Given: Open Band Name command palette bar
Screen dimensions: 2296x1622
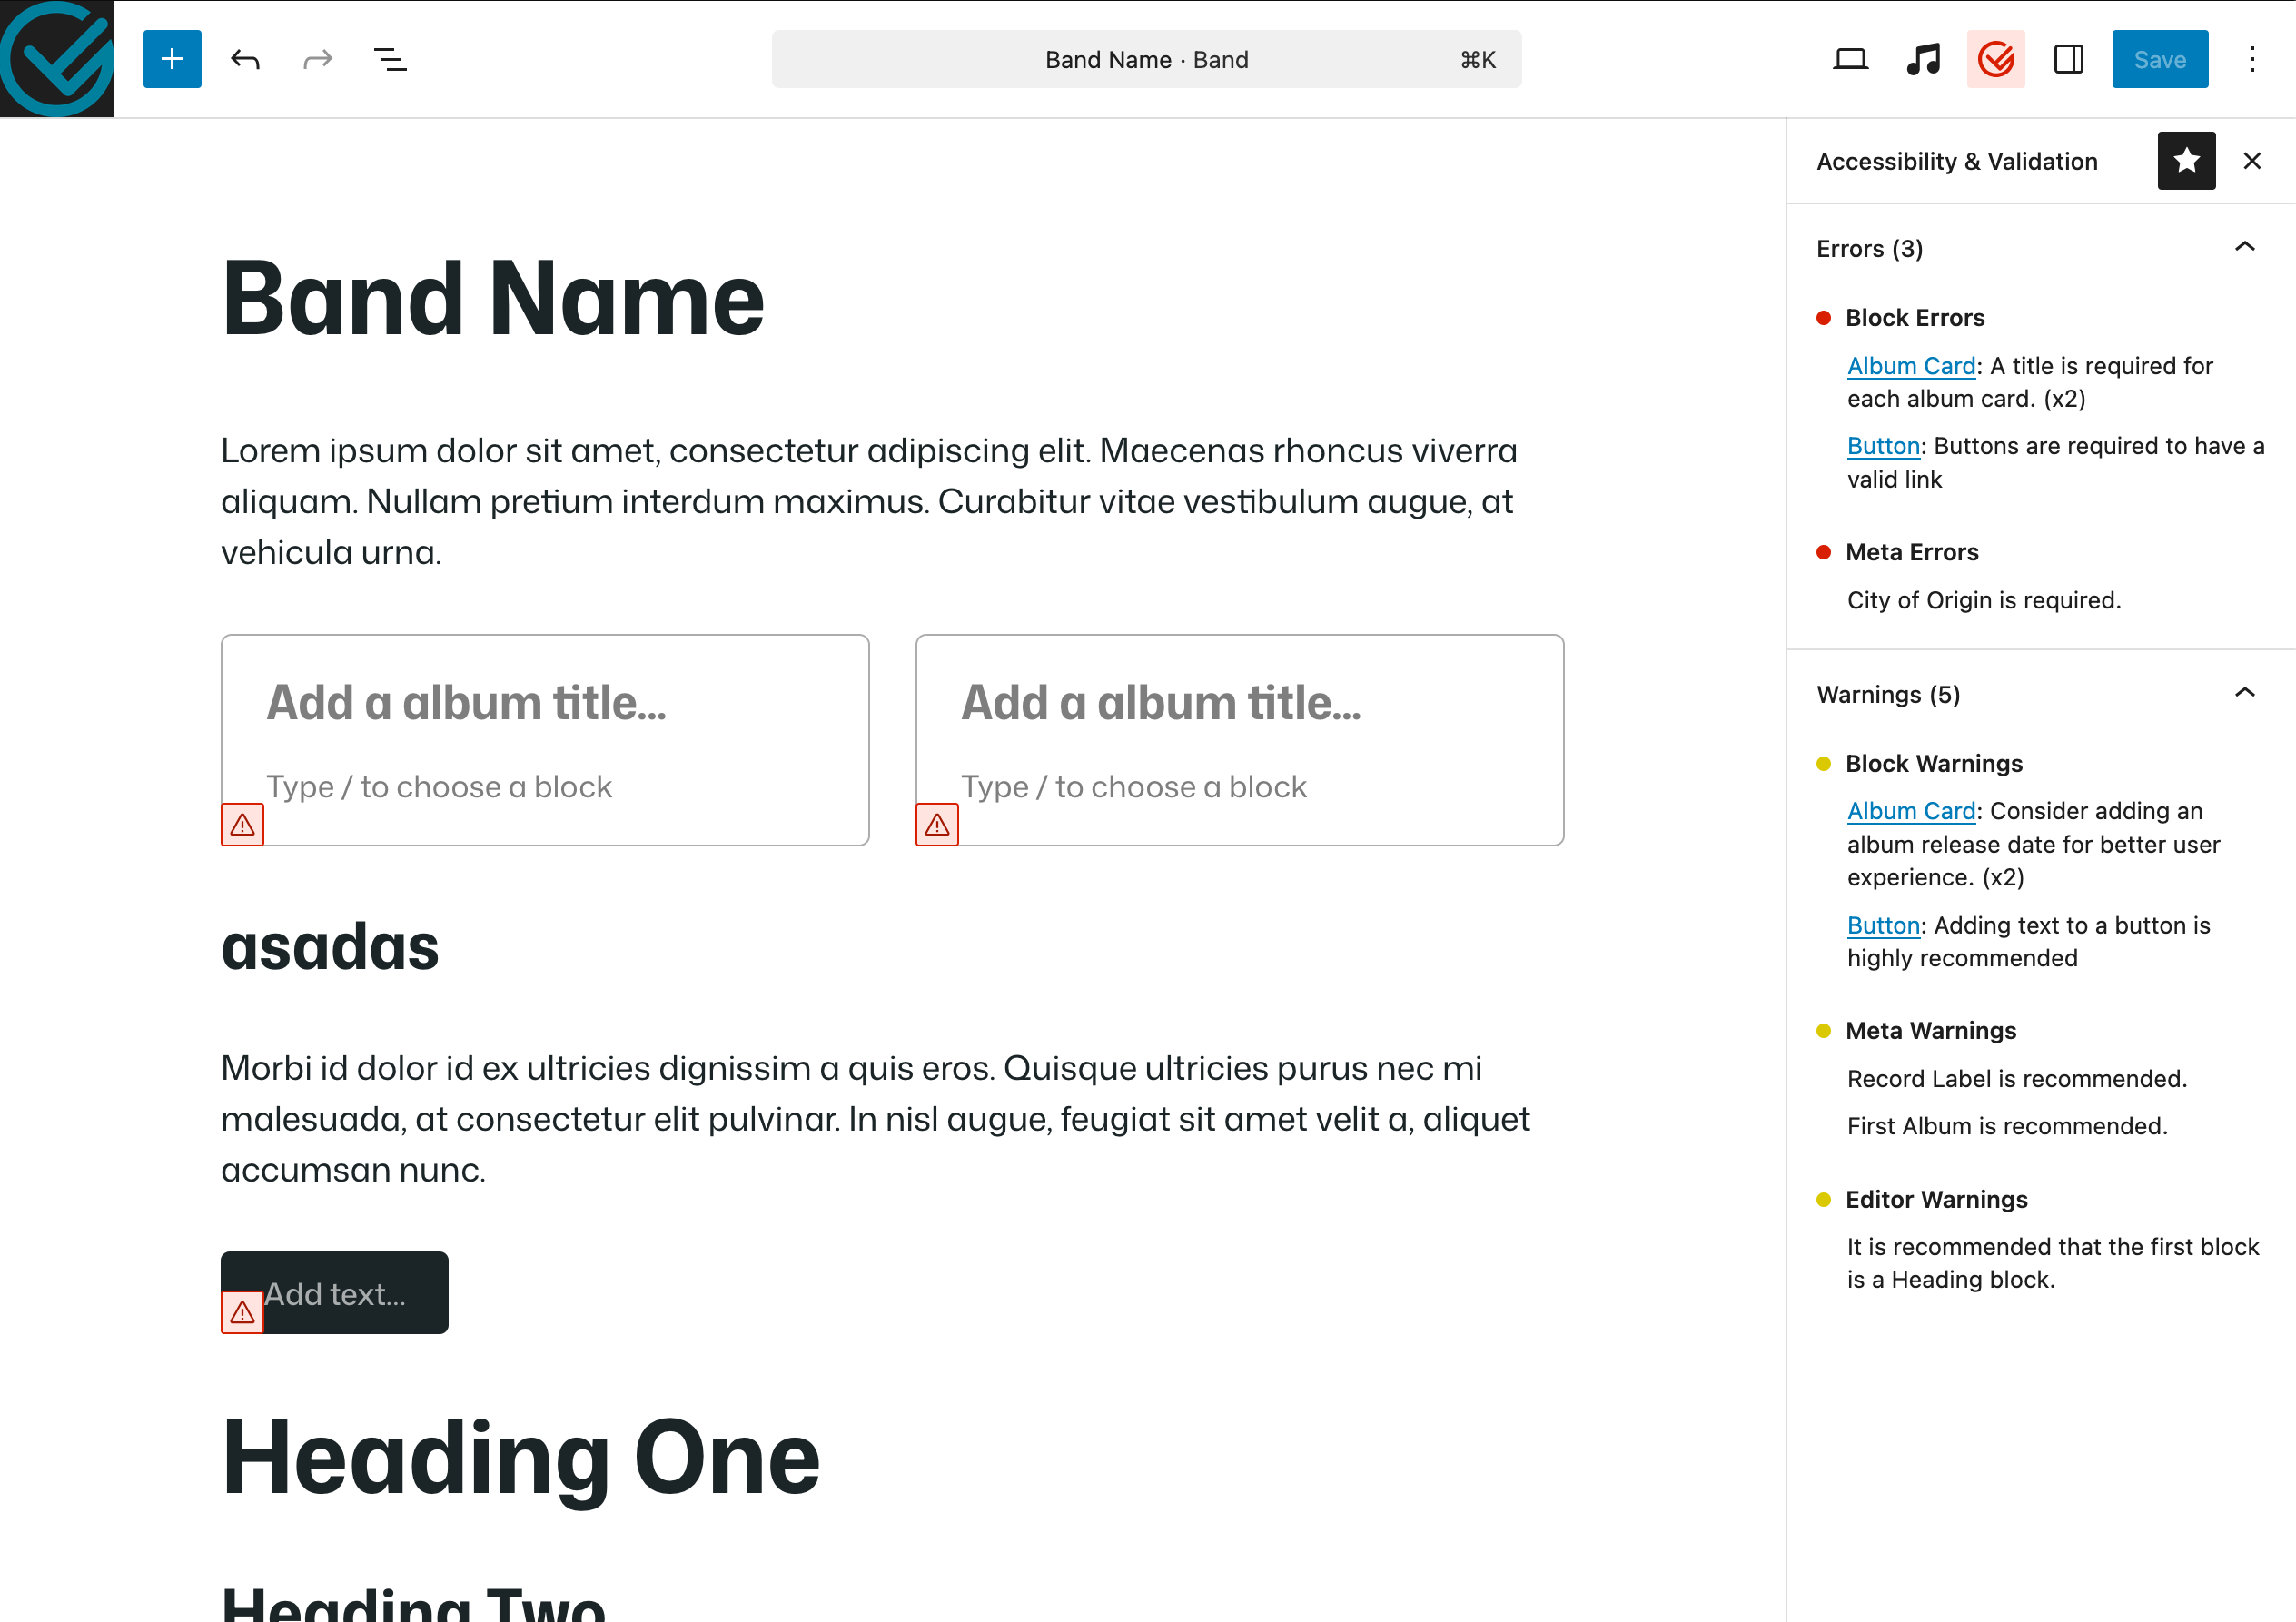Looking at the screenshot, I should click(1146, 59).
